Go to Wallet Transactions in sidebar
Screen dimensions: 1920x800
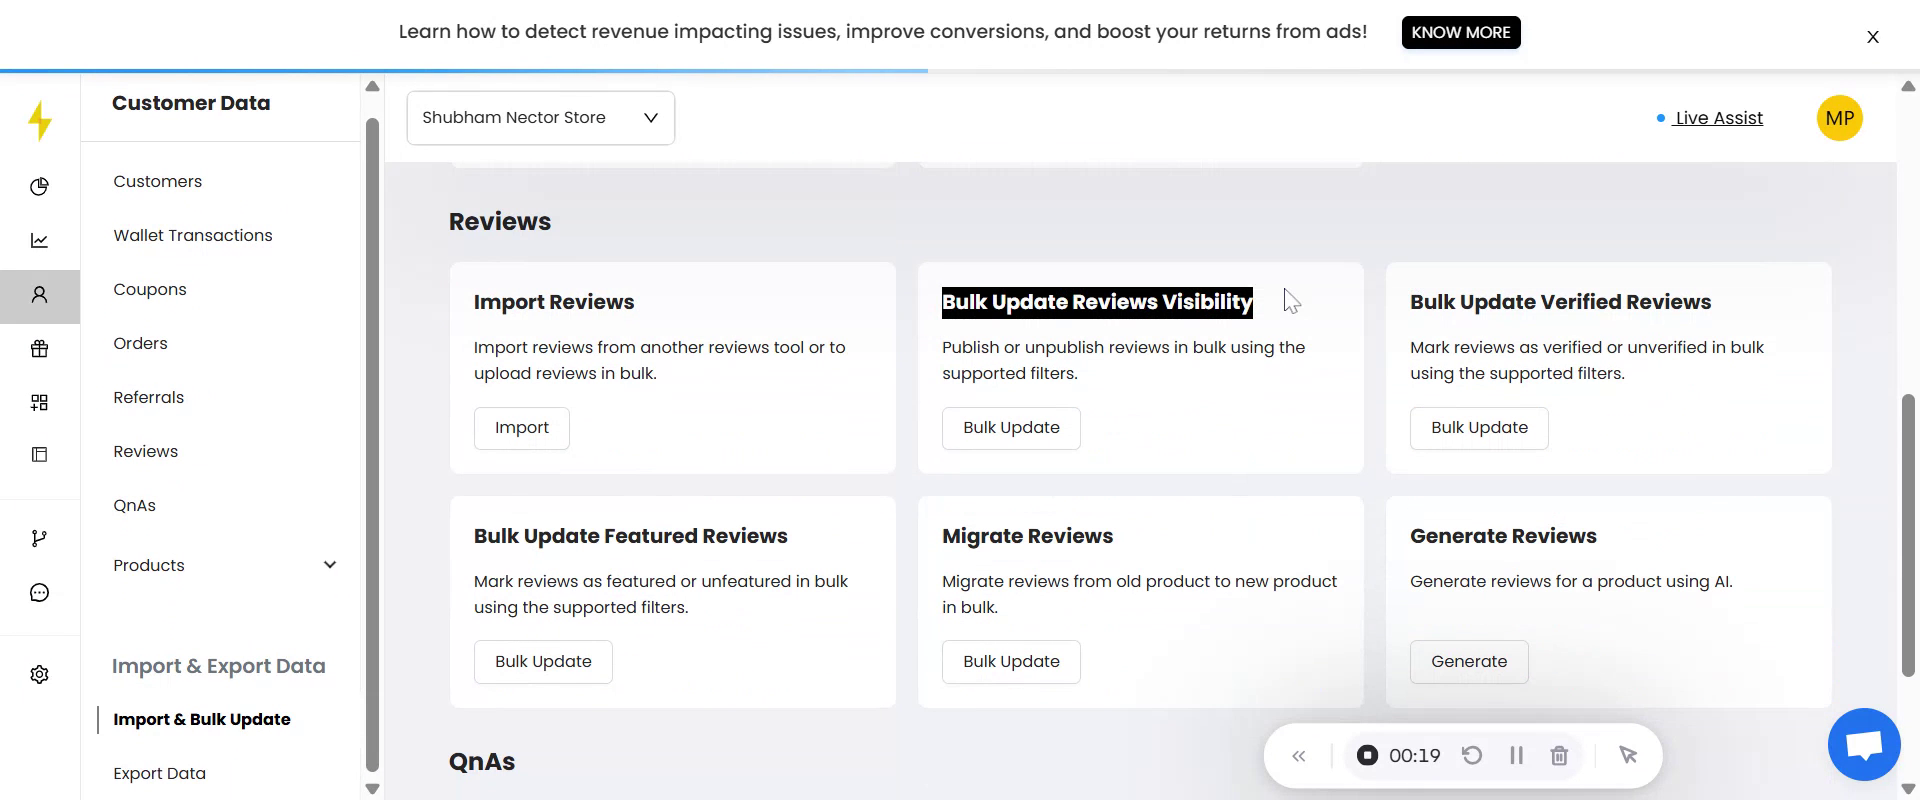coord(193,236)
